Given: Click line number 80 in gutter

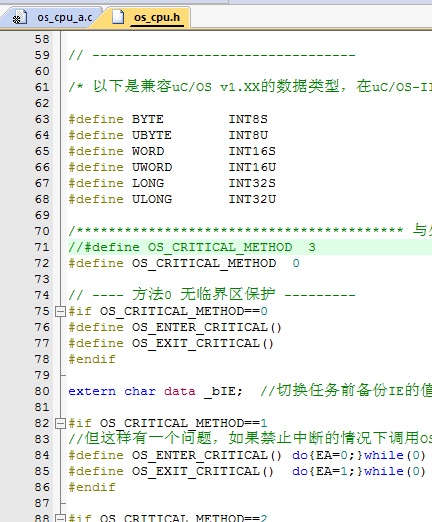Looking at the screenshot, I should point(42,391).
